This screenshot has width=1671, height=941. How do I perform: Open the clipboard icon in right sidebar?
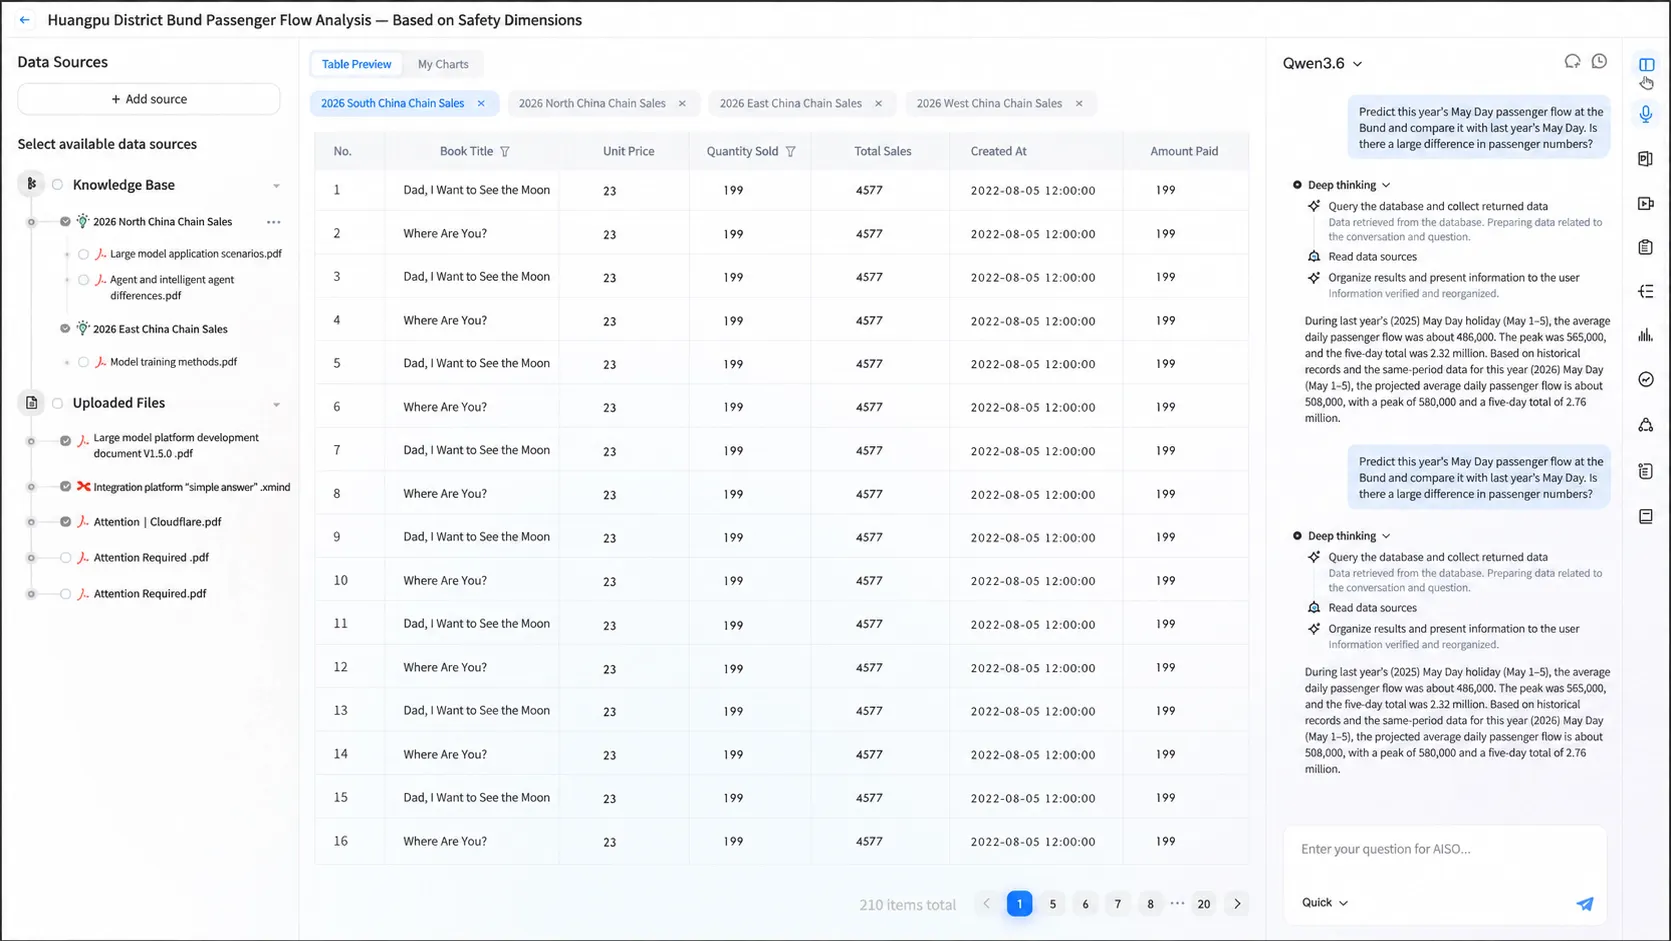tap(1645, 247)
